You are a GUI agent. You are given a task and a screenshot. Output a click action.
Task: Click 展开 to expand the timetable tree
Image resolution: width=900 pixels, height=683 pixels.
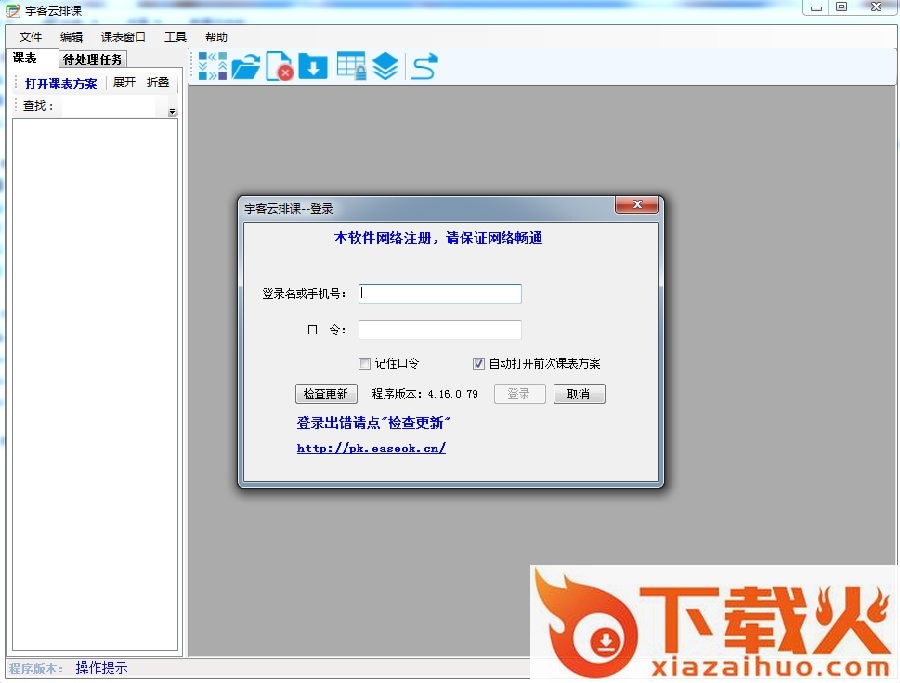124,83
